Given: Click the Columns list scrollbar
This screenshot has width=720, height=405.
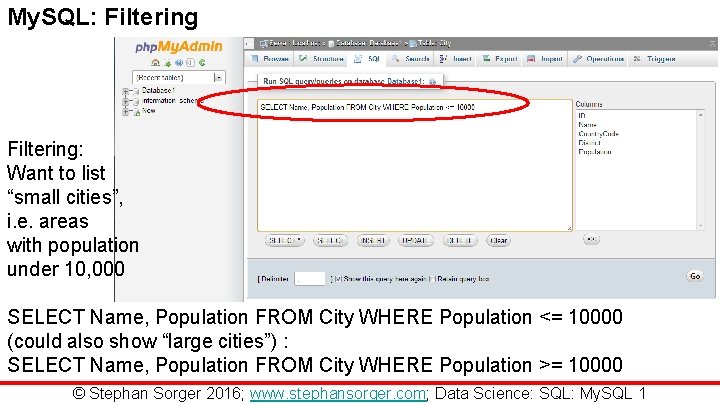Looking at the screenshot, I should pyautogui.click(x=701, y=170).
